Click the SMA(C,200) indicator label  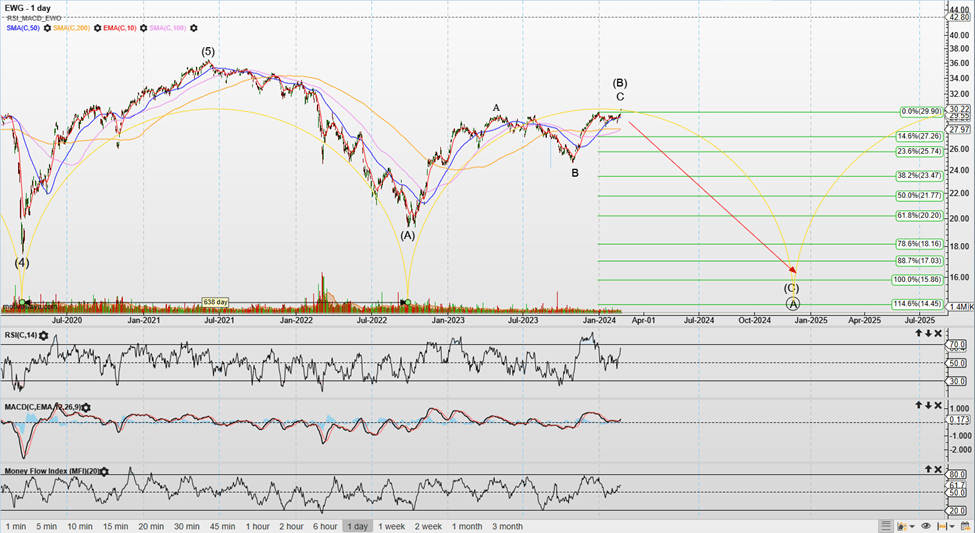tap(72, 28)
